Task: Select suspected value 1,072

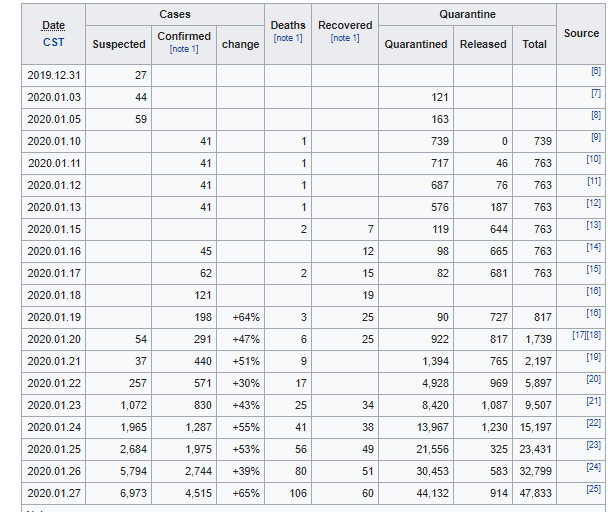Action: point(133,405)
